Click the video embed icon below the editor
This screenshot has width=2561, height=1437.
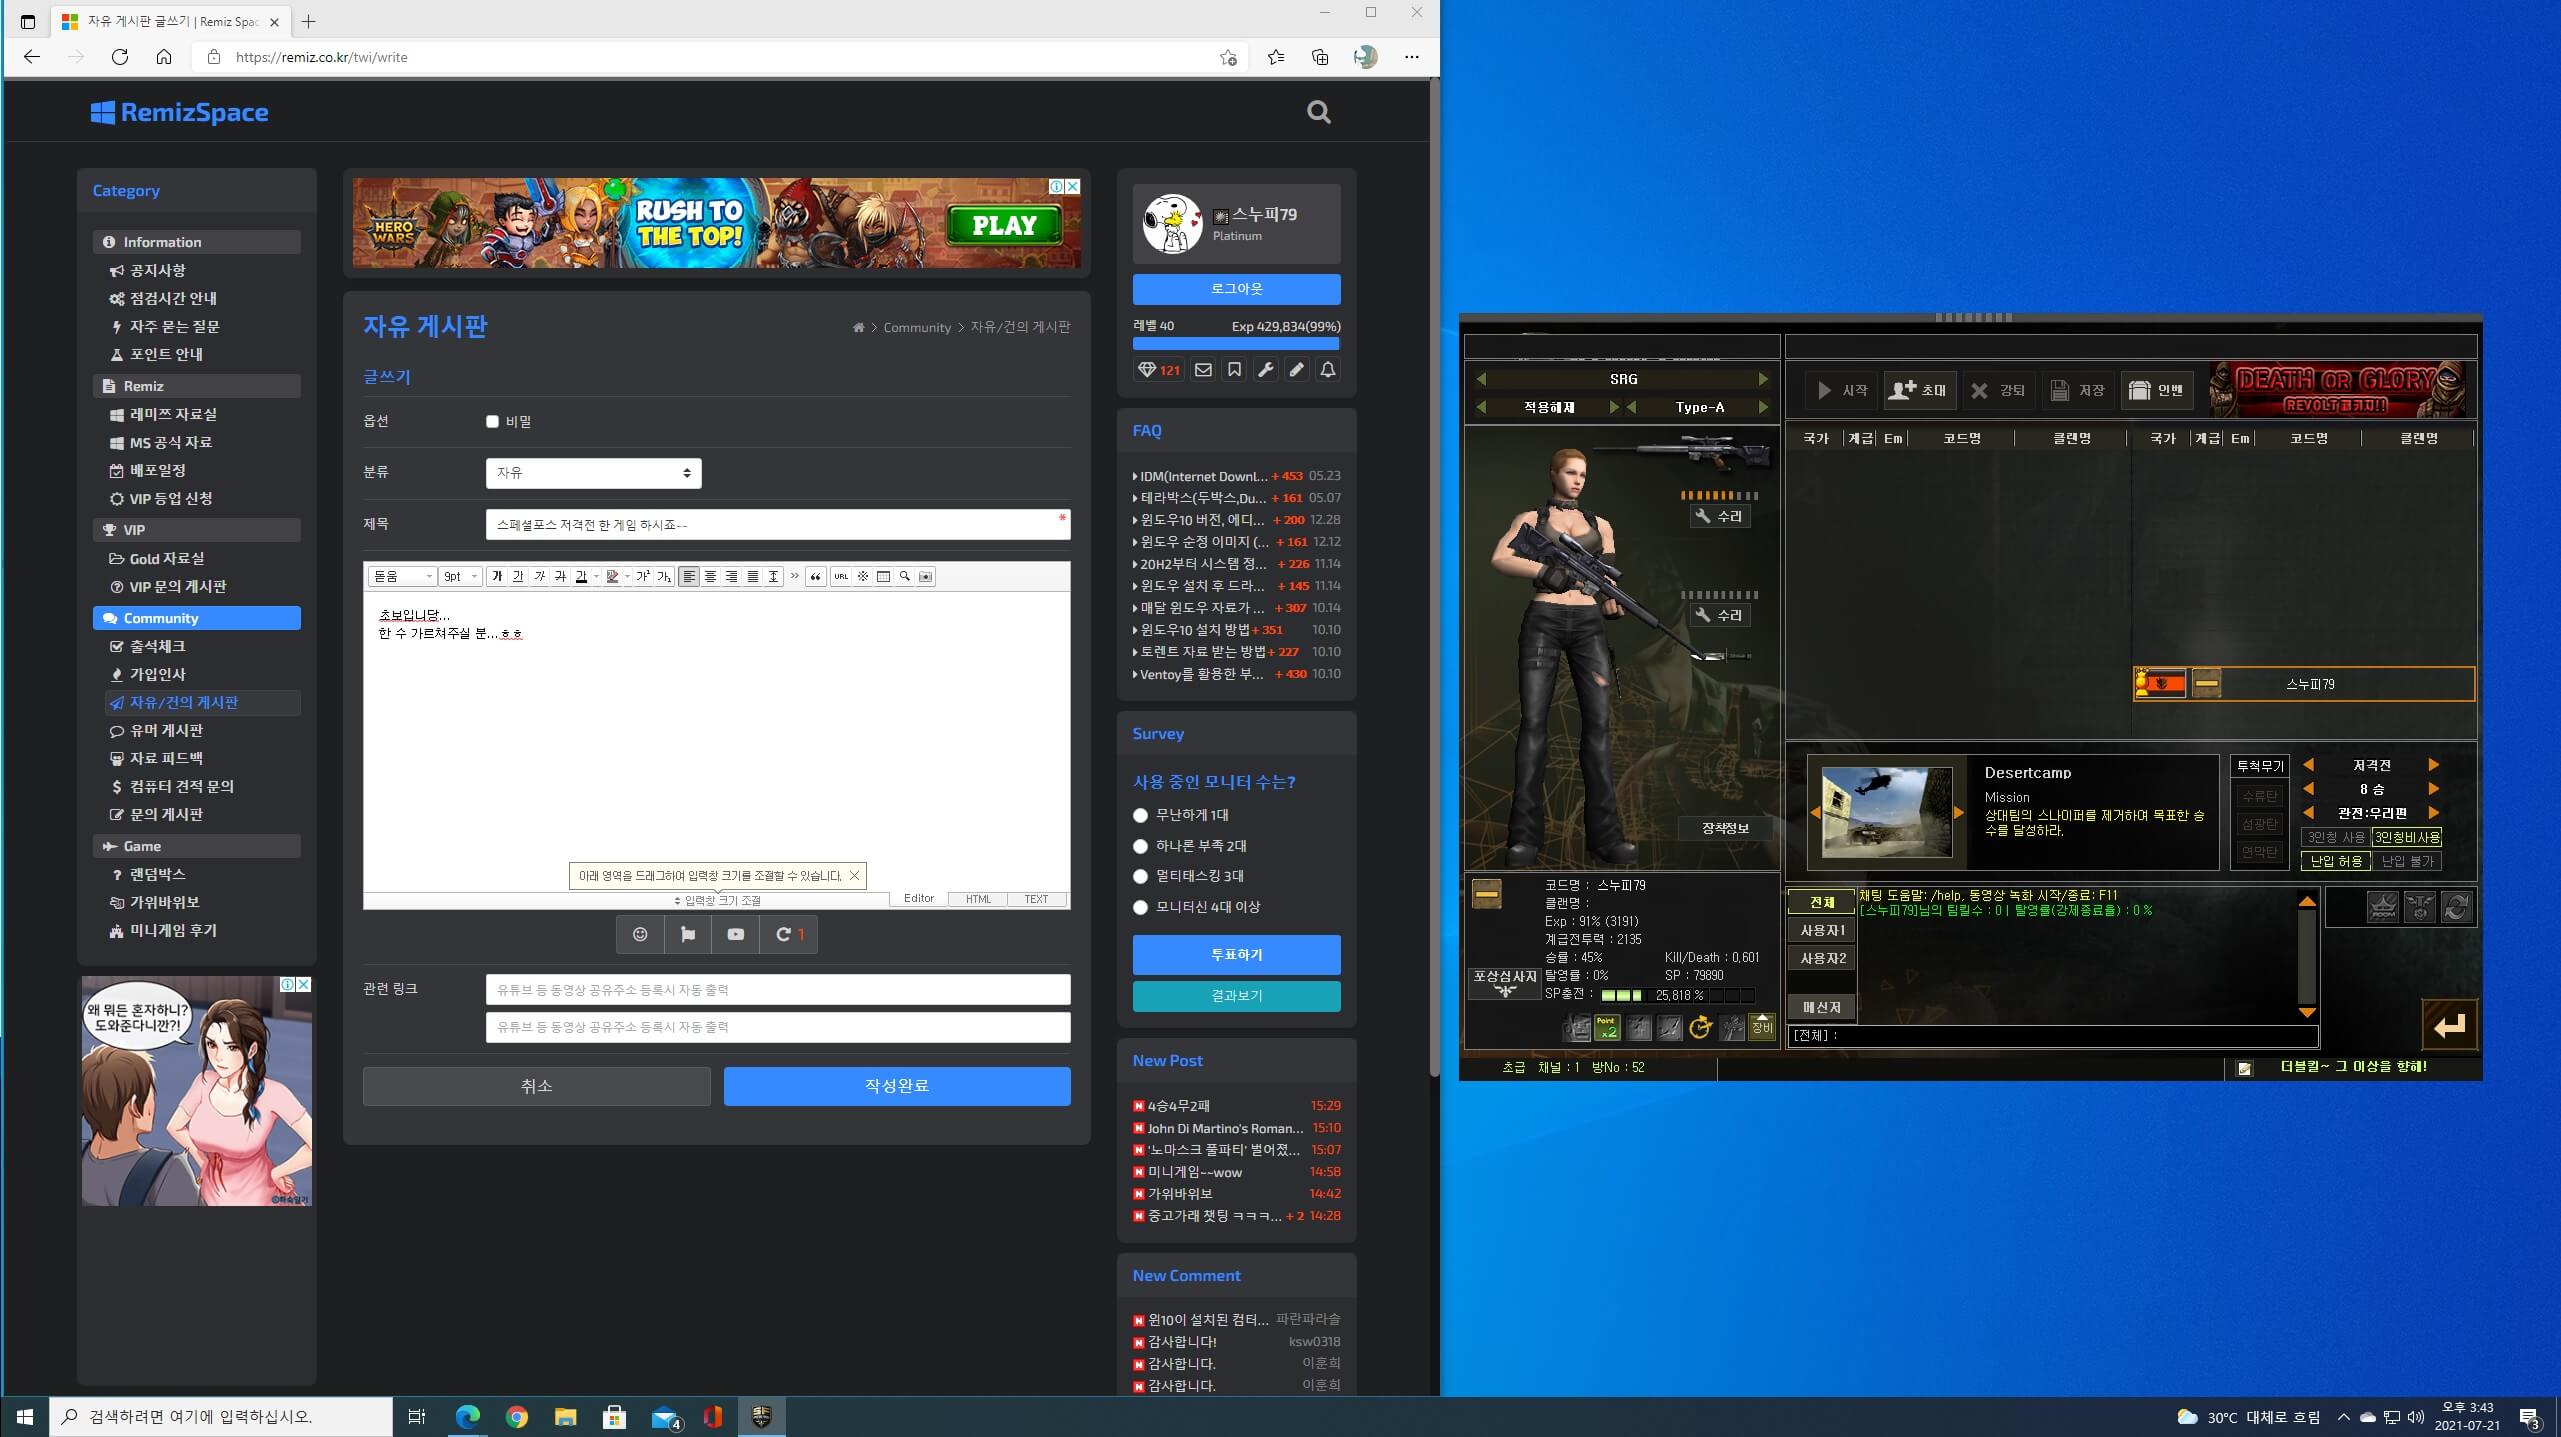click(x=736, y=934)
